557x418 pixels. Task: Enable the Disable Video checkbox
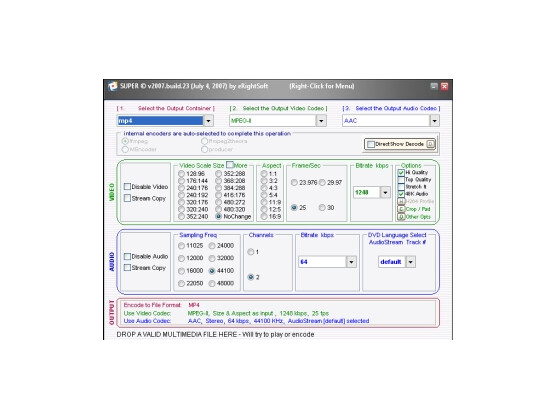coord(127,186)
